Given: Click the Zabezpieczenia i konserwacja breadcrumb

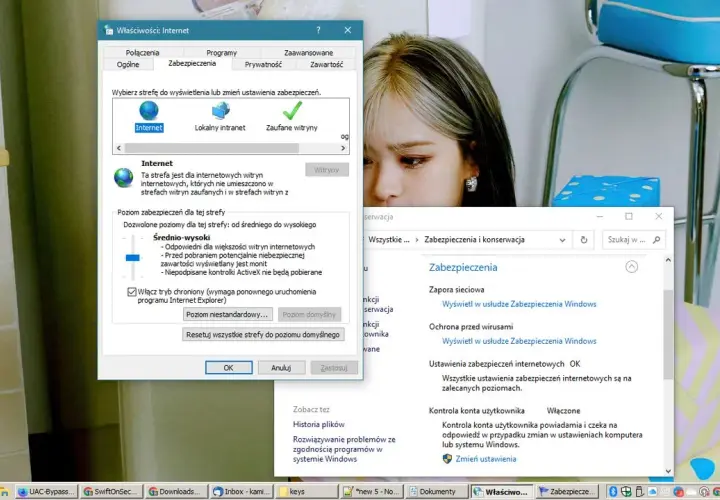Looking at the screenshot, I should (474, 240).
